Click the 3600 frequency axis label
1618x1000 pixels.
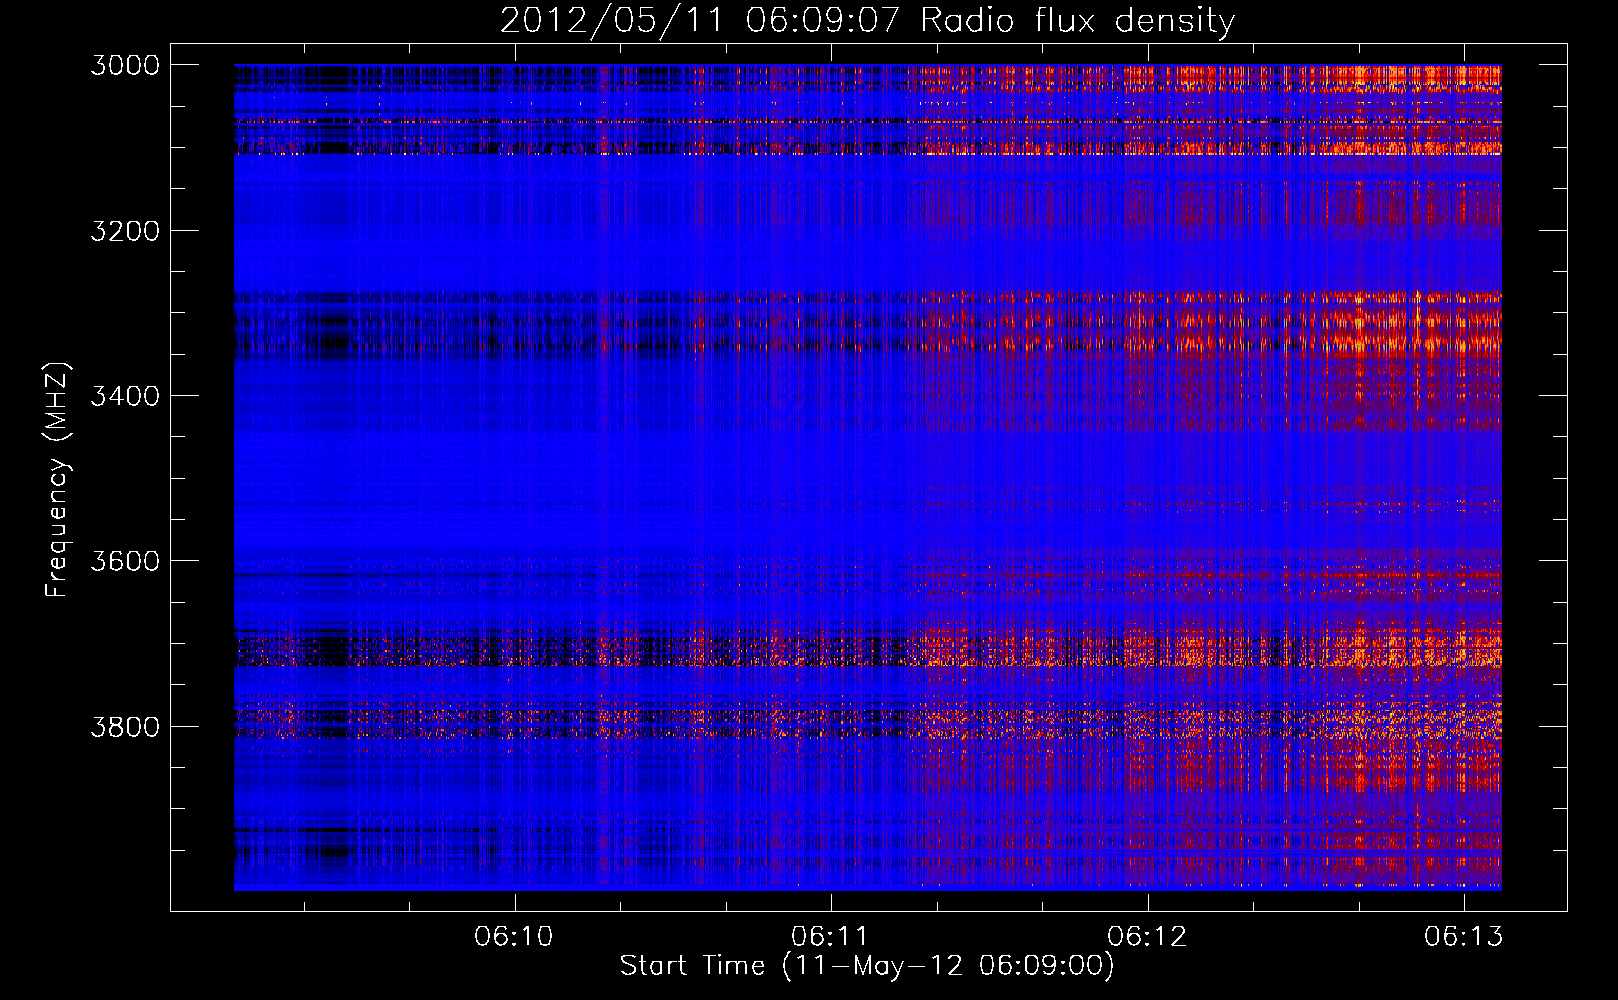(125, 561)
